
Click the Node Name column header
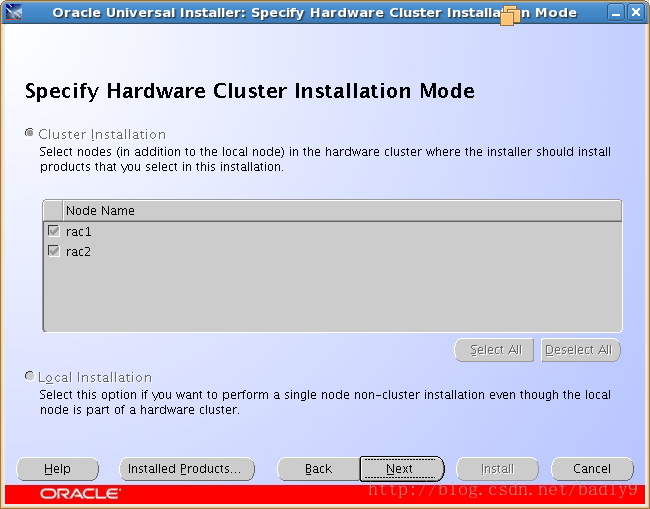[x=342, y=211]
